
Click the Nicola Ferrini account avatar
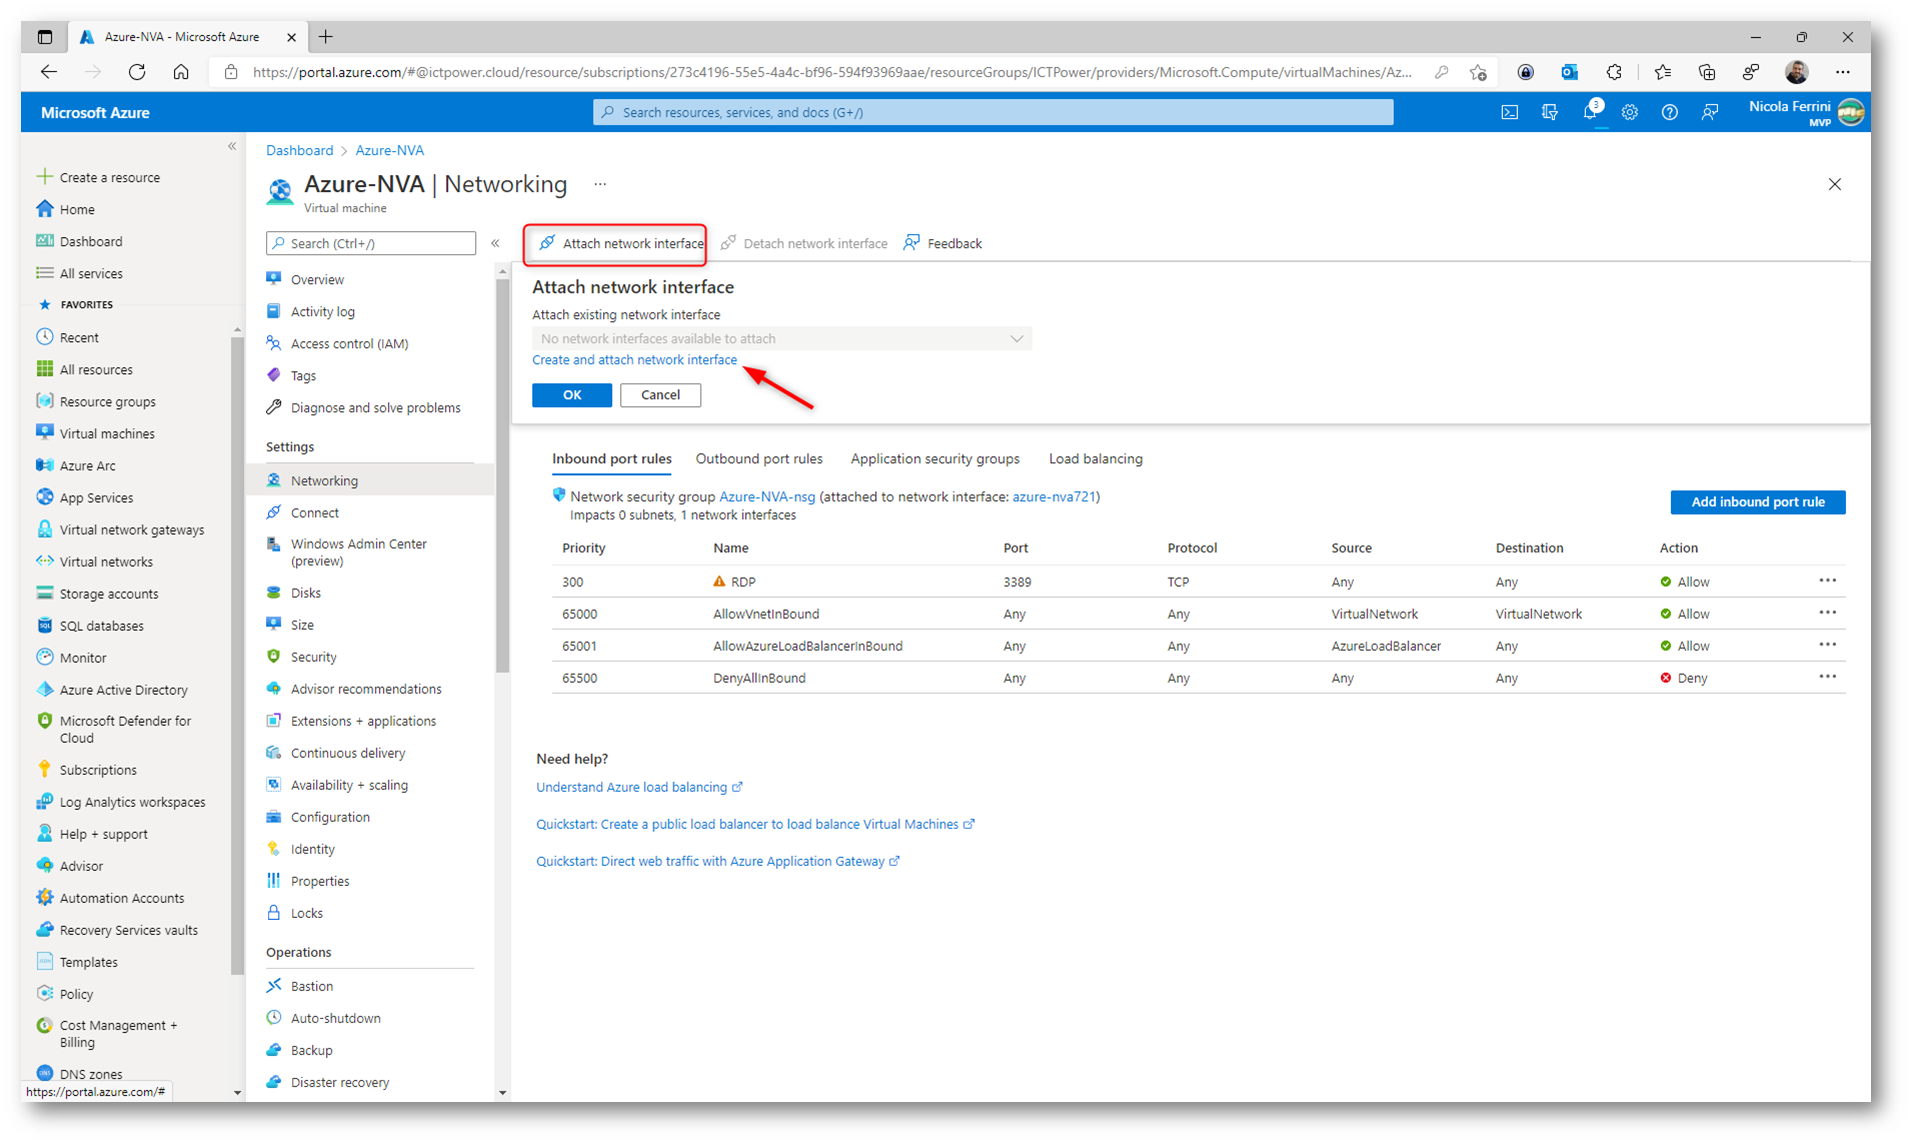(1851, 112)
